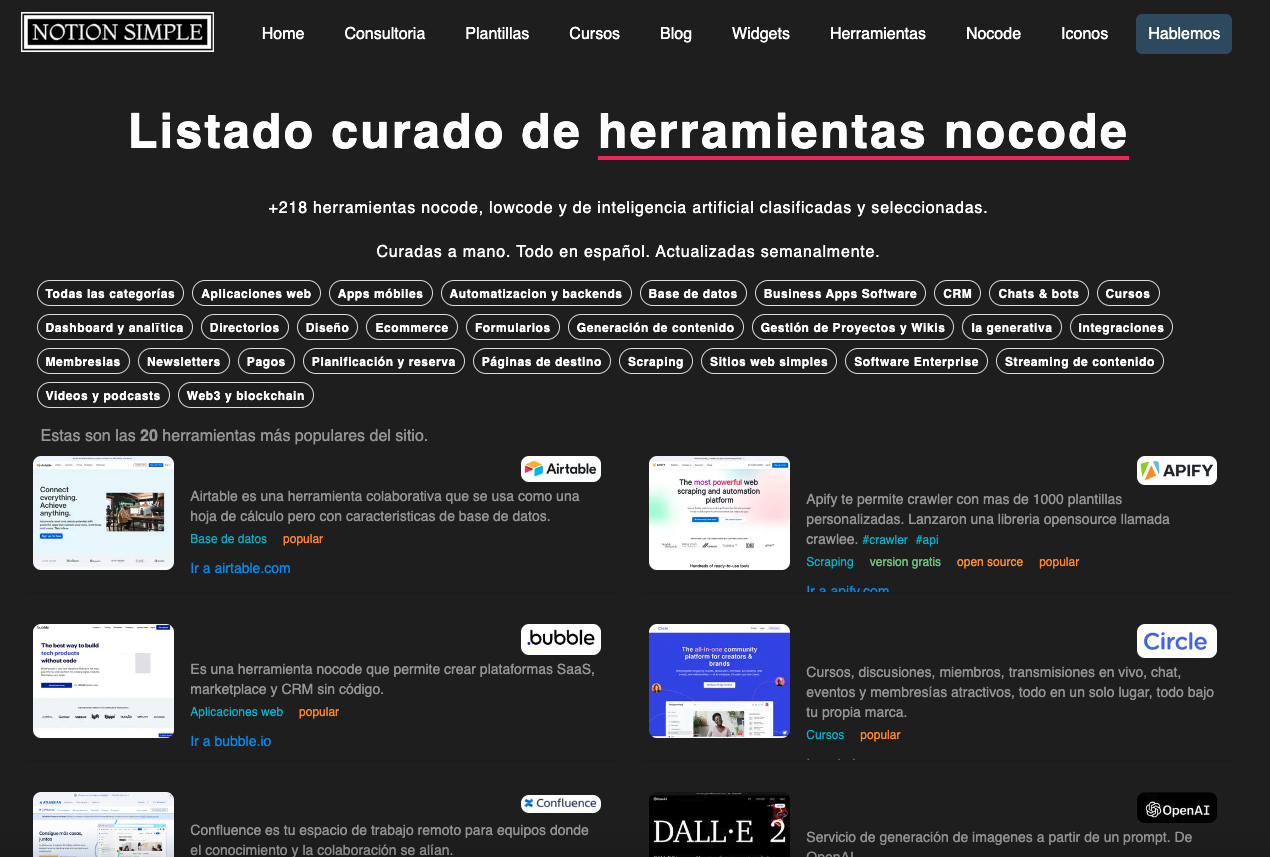
Task: Filter by Newsletters category
Action: click(184, 361)
